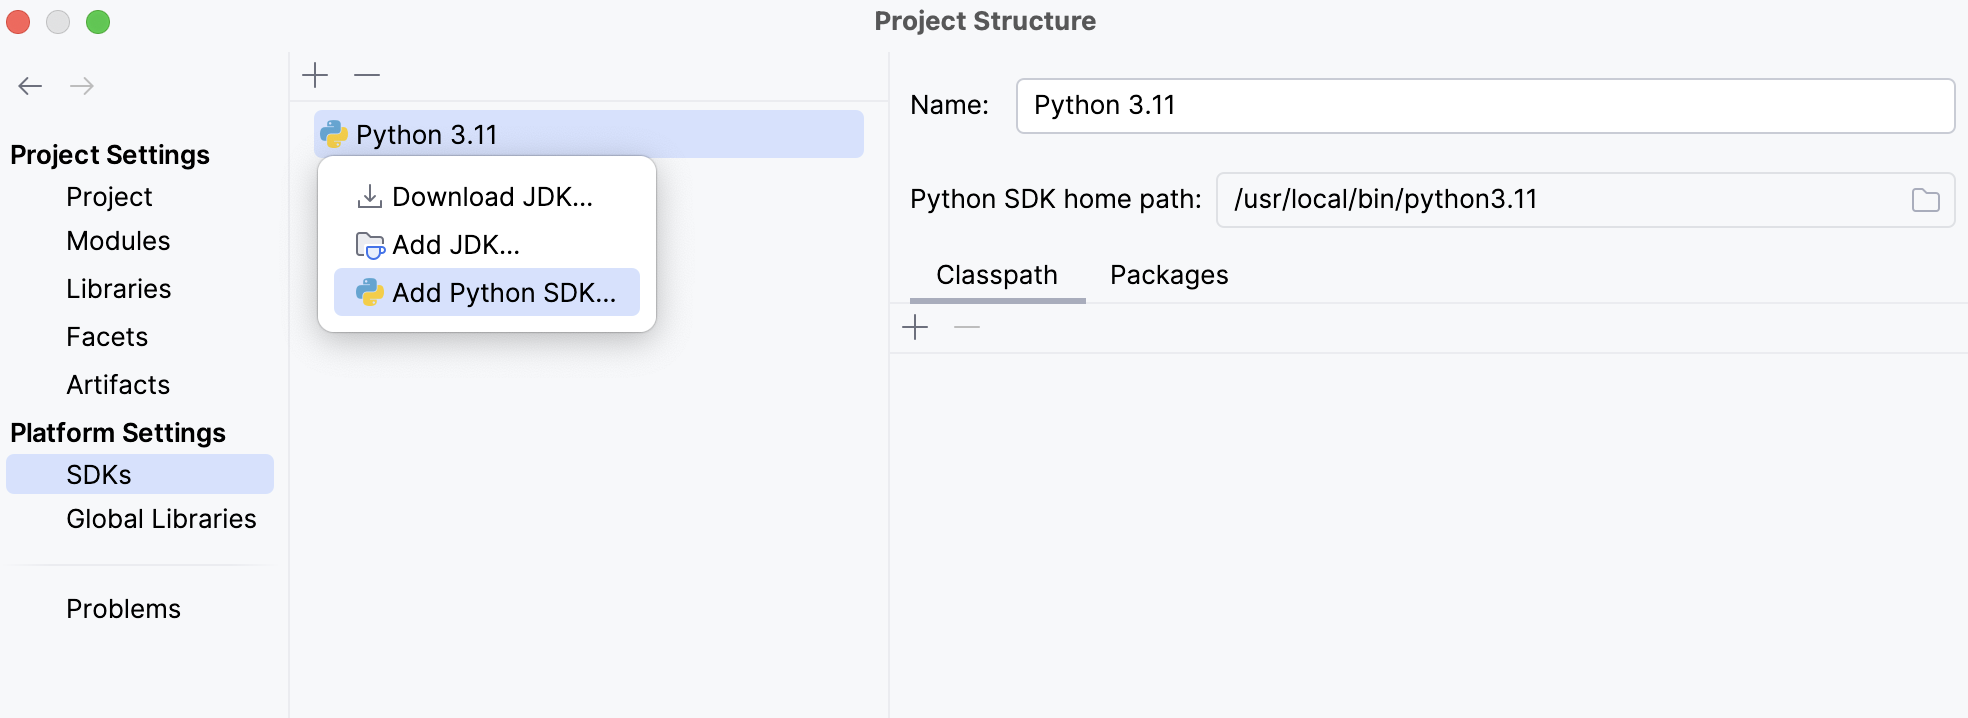Viewport: 1968px width, 718px height.
Task: Click the SDK Name input field
Action: click(x=1484, y=106)
